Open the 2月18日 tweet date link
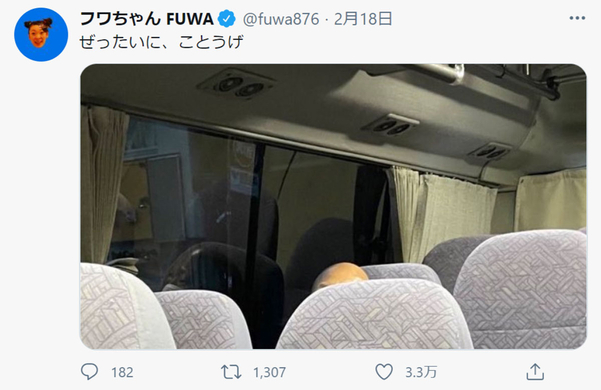The width and height of the screenshot is (601, 390). coord(363,19)
